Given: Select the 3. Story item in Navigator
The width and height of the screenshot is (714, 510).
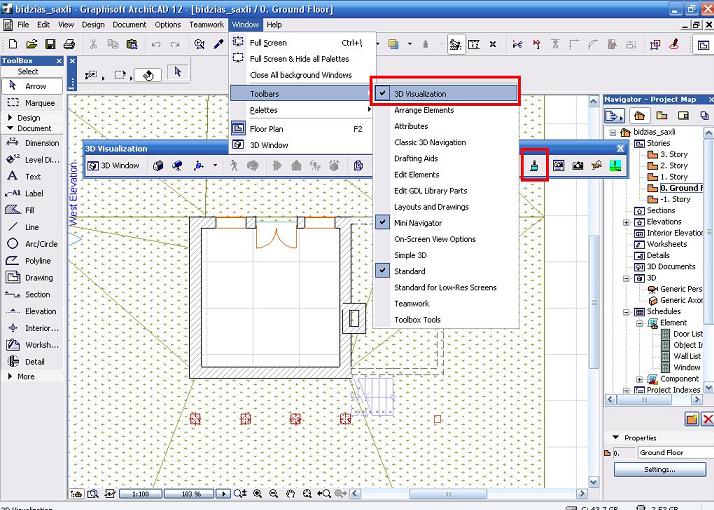Looking at the screenshot, I should point(668,154).
